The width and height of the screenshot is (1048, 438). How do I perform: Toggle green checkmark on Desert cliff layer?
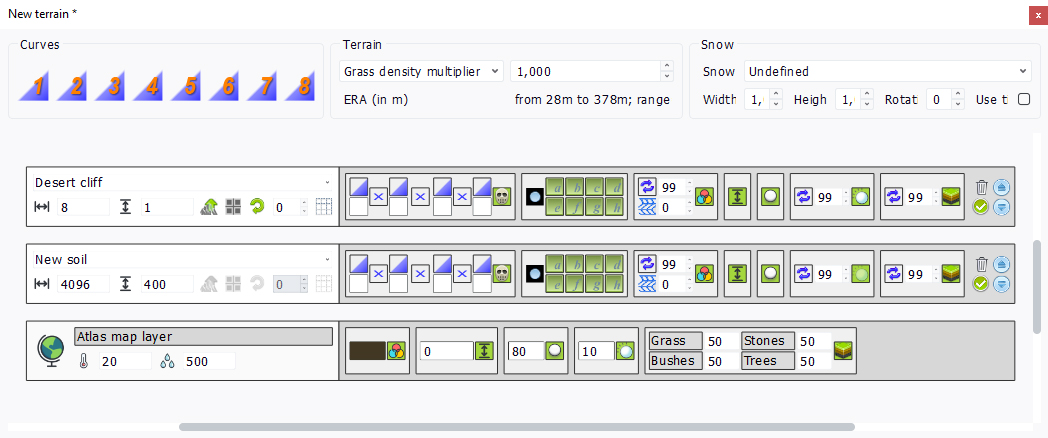pos(981,207)
